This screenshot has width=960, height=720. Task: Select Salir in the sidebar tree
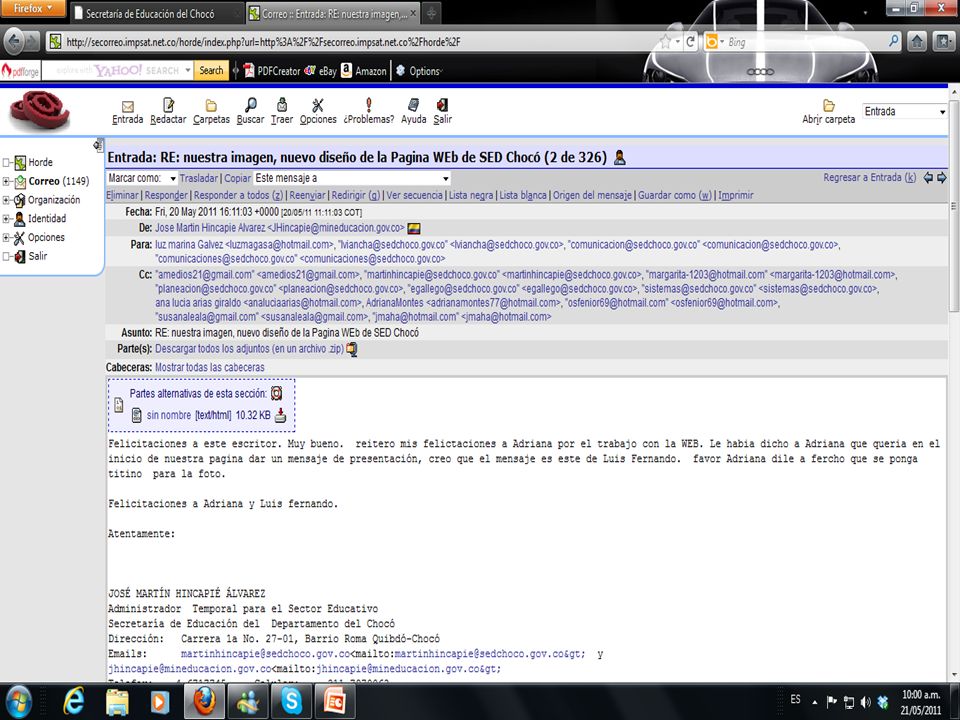coord(37,256)
